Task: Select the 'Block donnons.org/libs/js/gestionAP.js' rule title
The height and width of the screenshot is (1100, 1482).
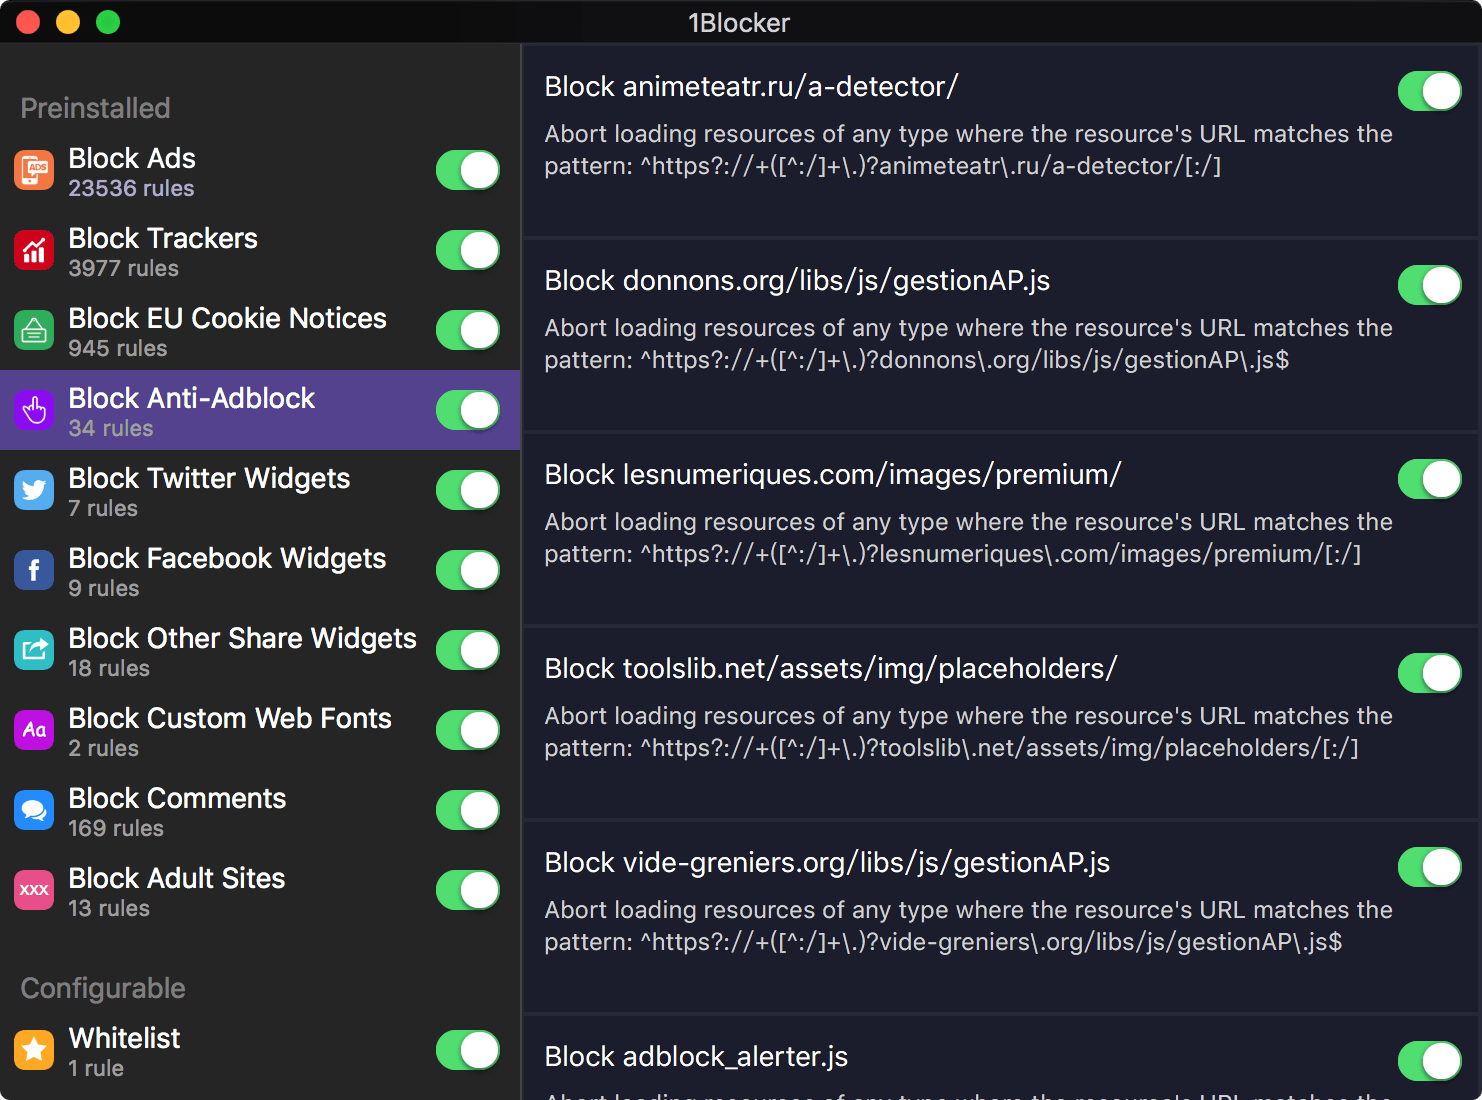Action: point(797,281)
